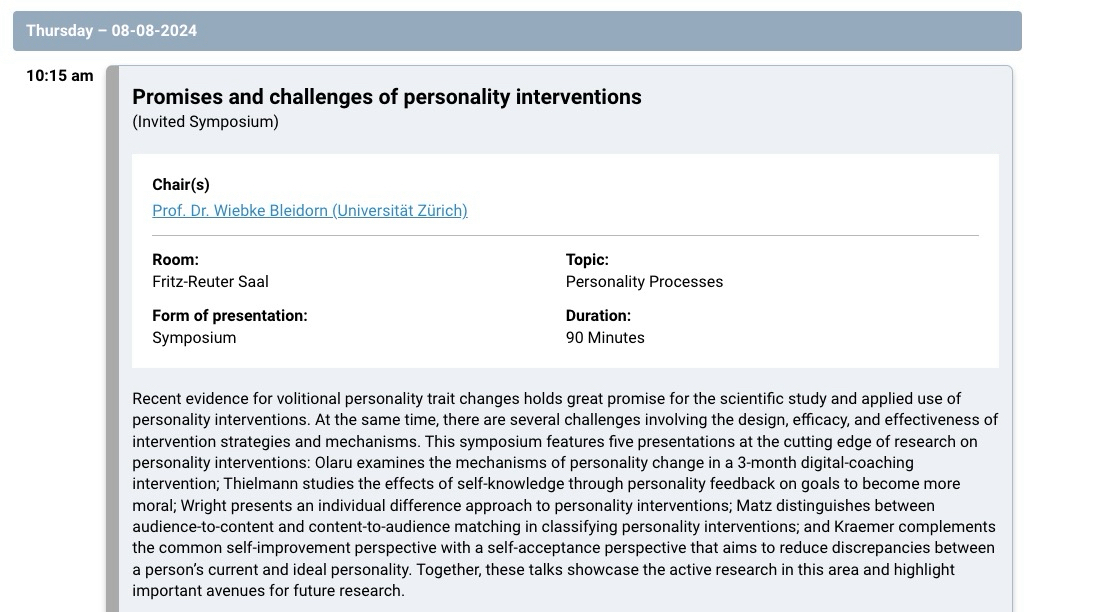Select the 10:15 am time label

(x=60, y=76)
